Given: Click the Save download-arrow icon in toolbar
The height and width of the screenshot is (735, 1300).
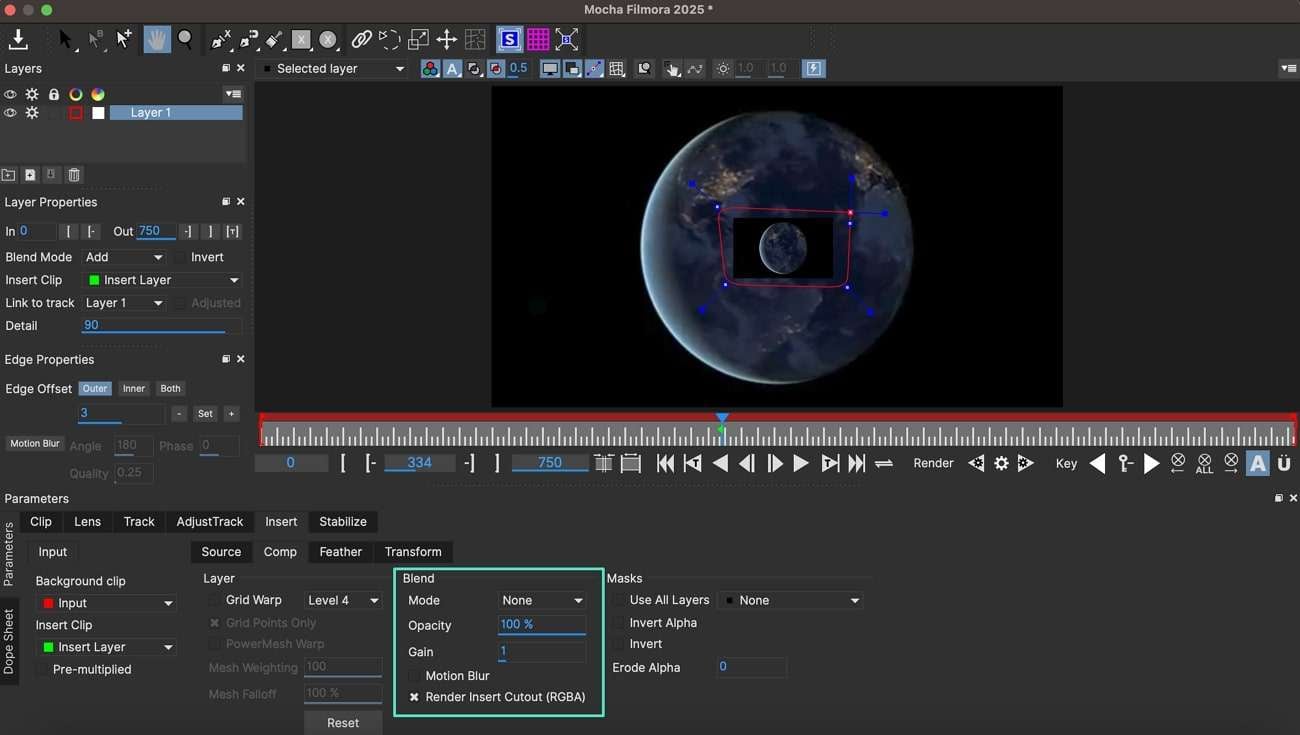Looking at the screenshot, I should 18,40.
